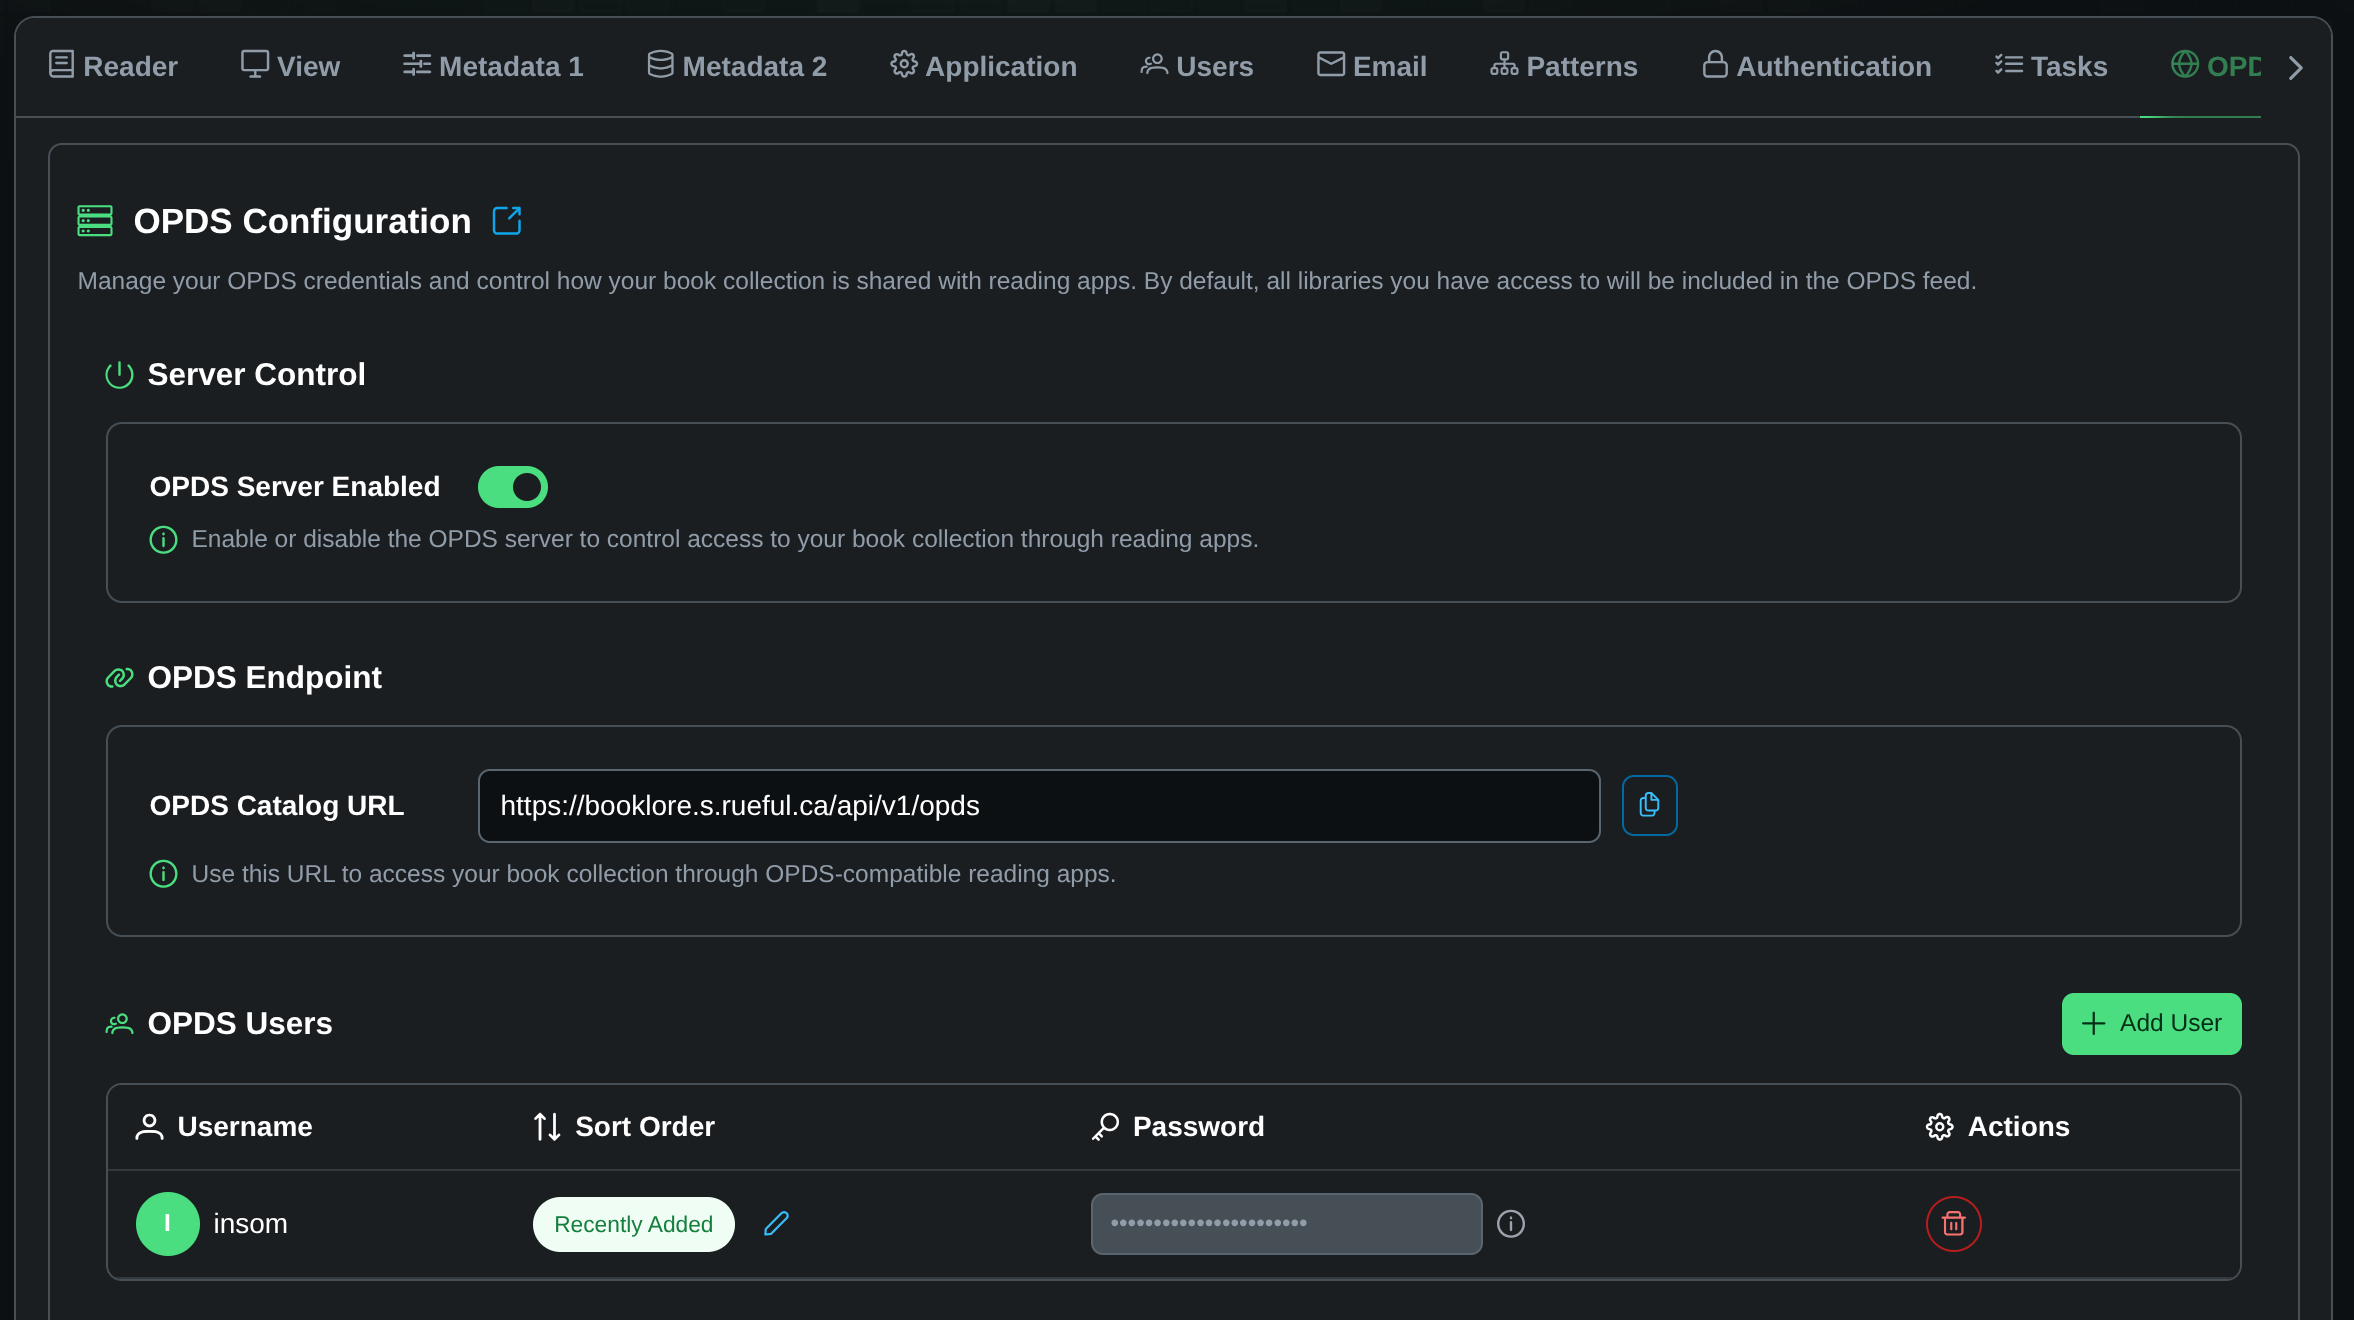Click the Recently Added badge
2354x1320 pixels.
(633, 1223)
